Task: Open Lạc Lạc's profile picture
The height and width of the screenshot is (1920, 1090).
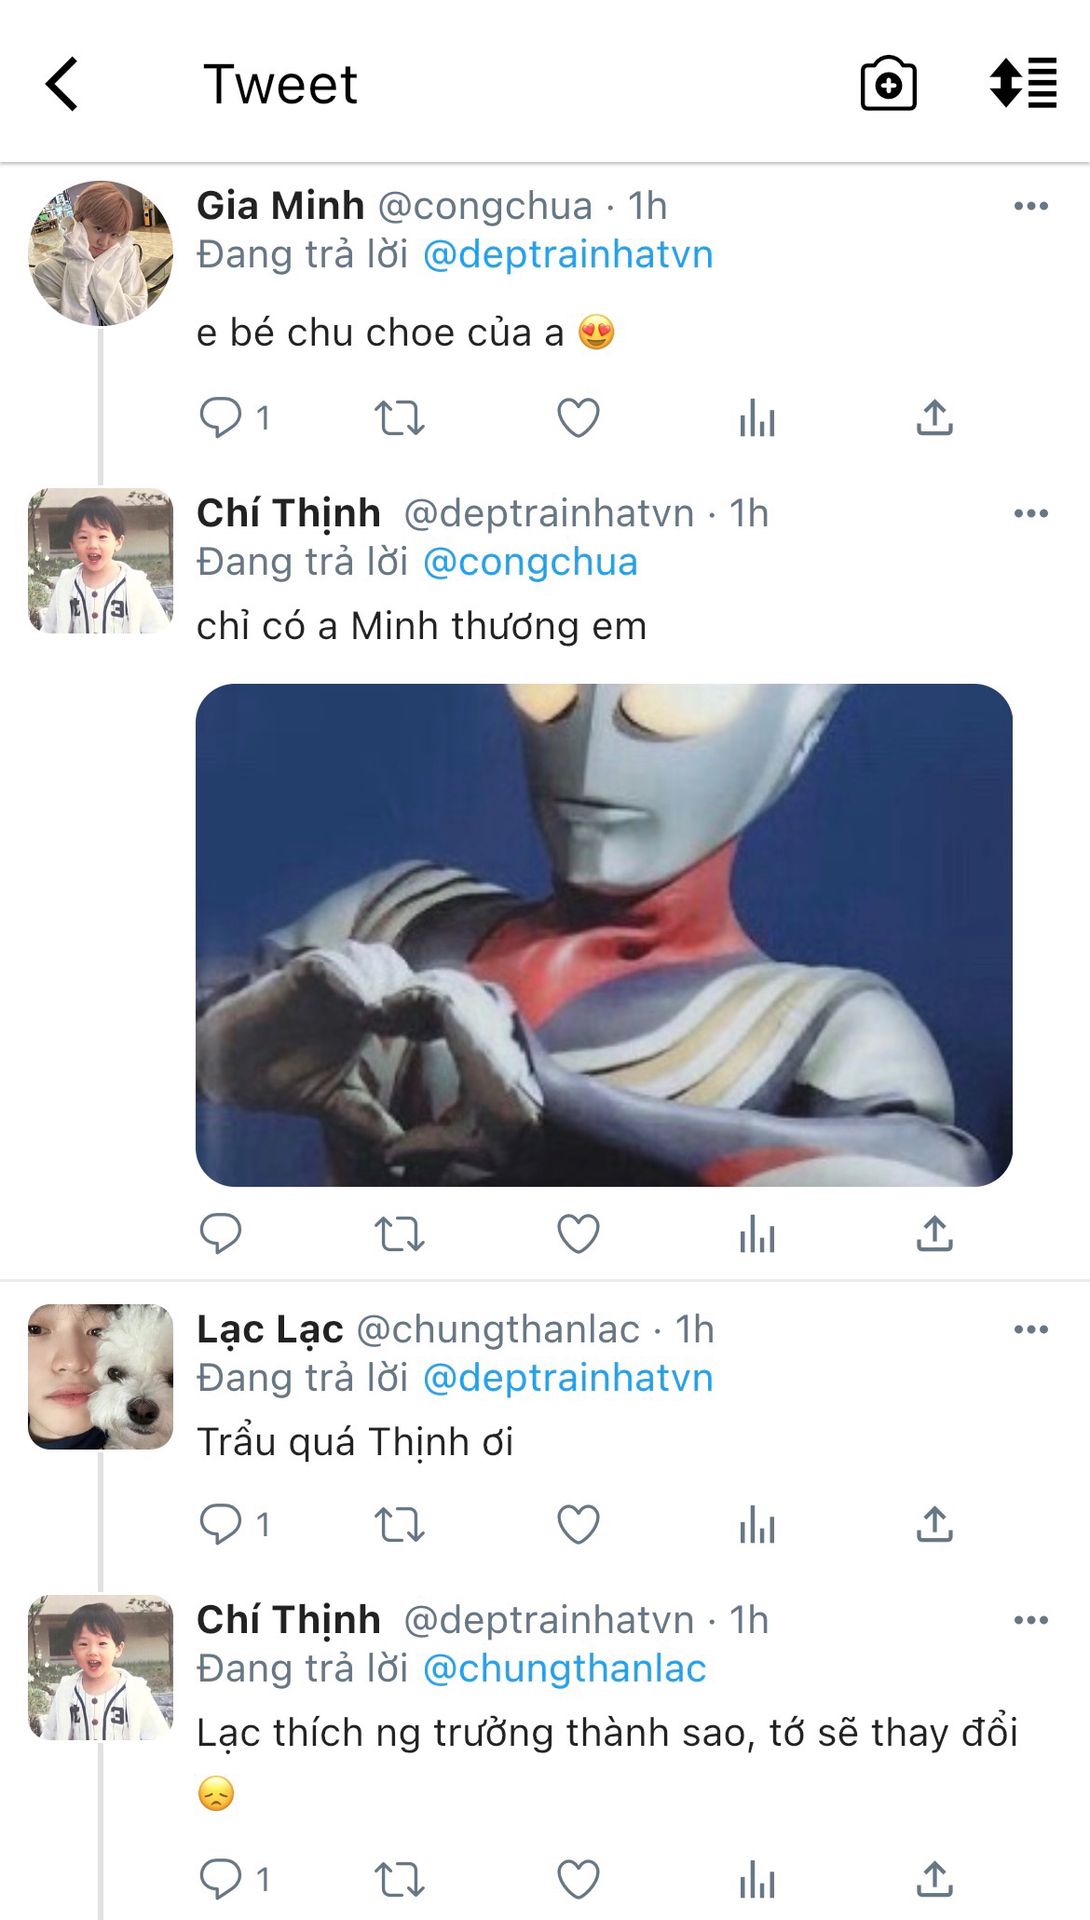Action: pos(100,1377)
